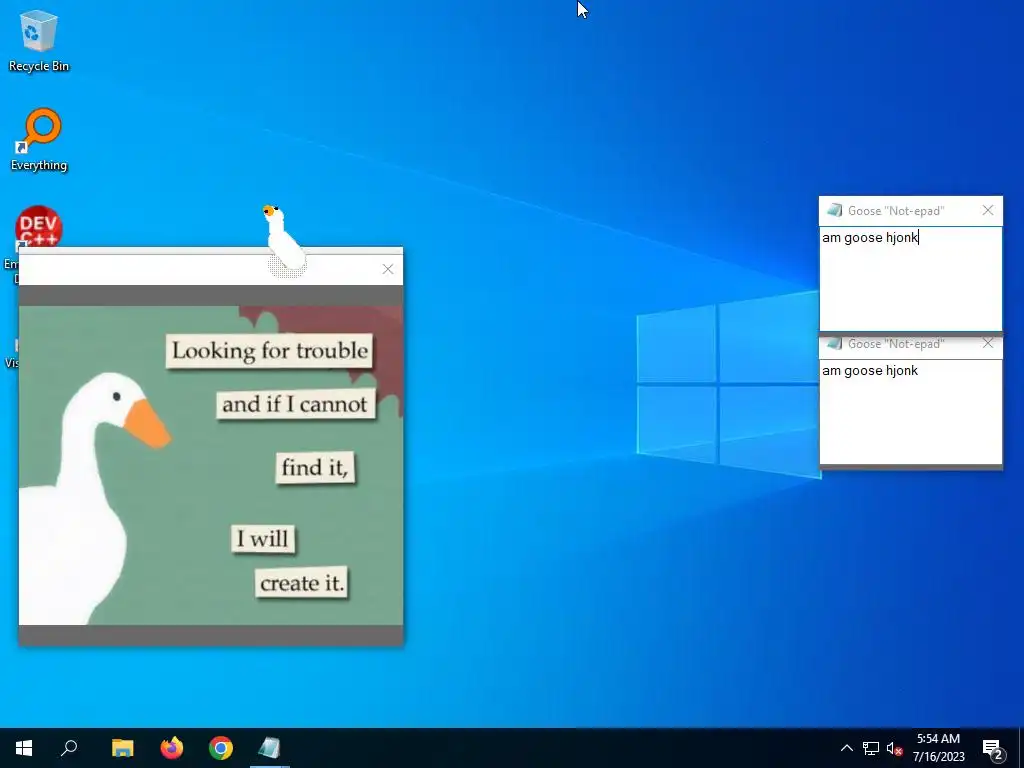Open the Recycle Bin desktop icon
The height and width of the screenshot is (768, 1024).
tap(39, 40)
